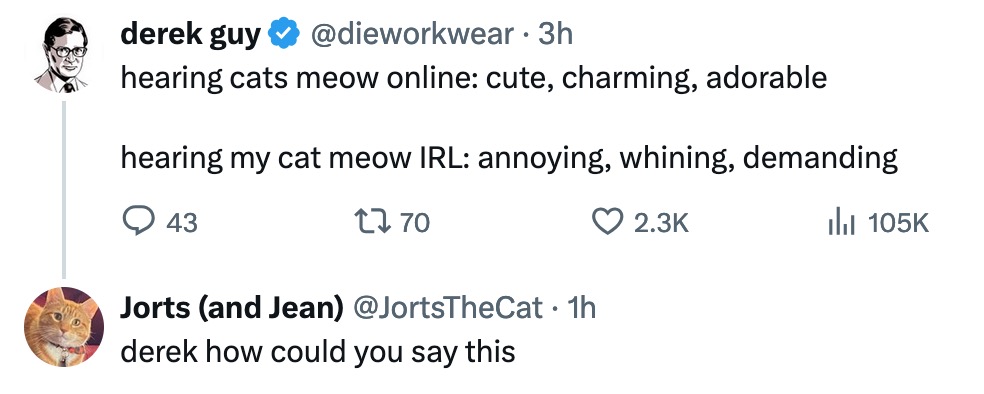Viewport: 984px width, 394px height.
Task: Open view analytics bar chart icon
Action: click(x=842, y=222)
